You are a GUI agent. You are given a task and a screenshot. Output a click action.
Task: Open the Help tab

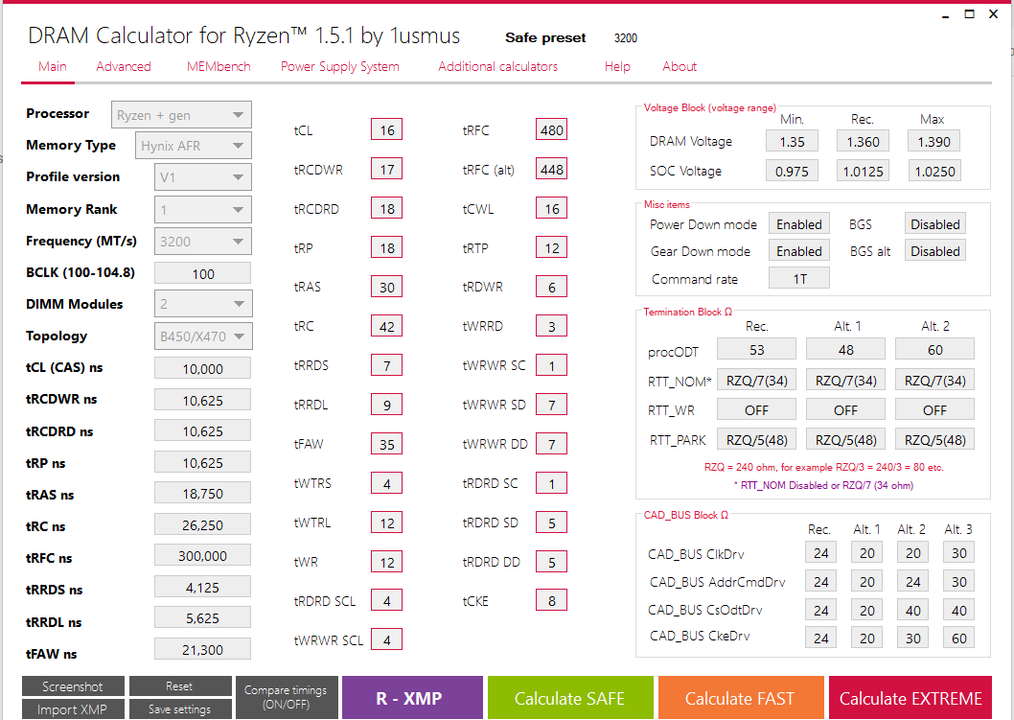pyautogui.click(x=618, y=67)
